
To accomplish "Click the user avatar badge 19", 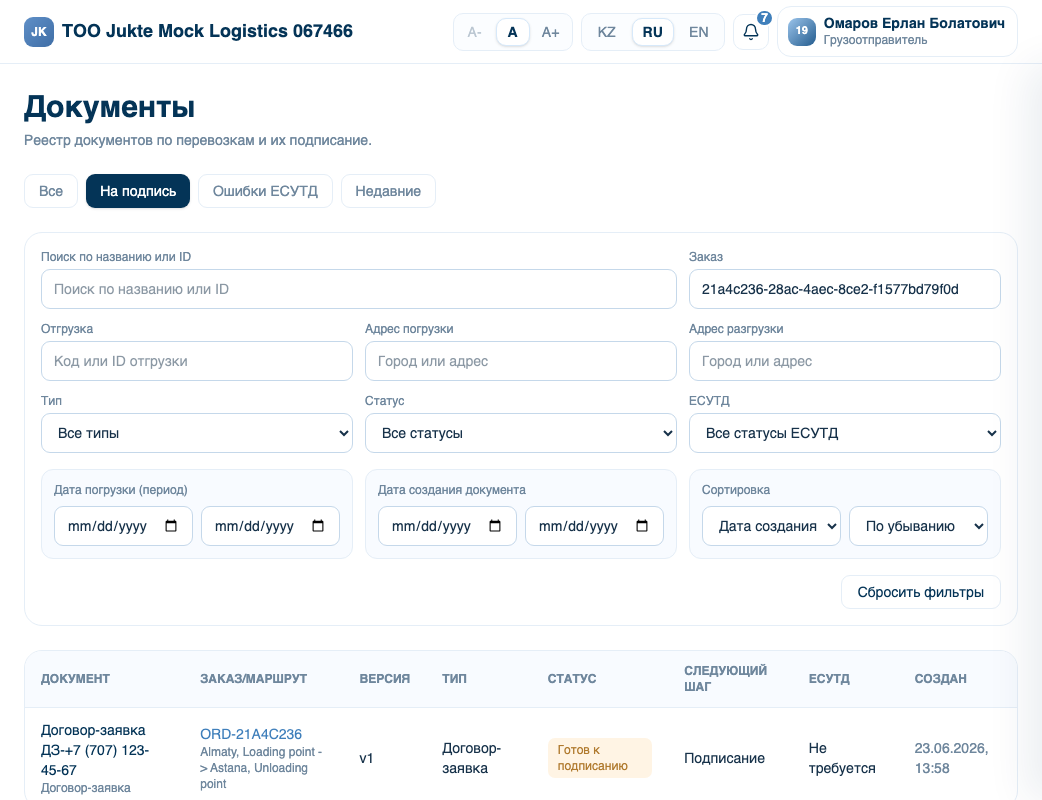I will (802, 31).
